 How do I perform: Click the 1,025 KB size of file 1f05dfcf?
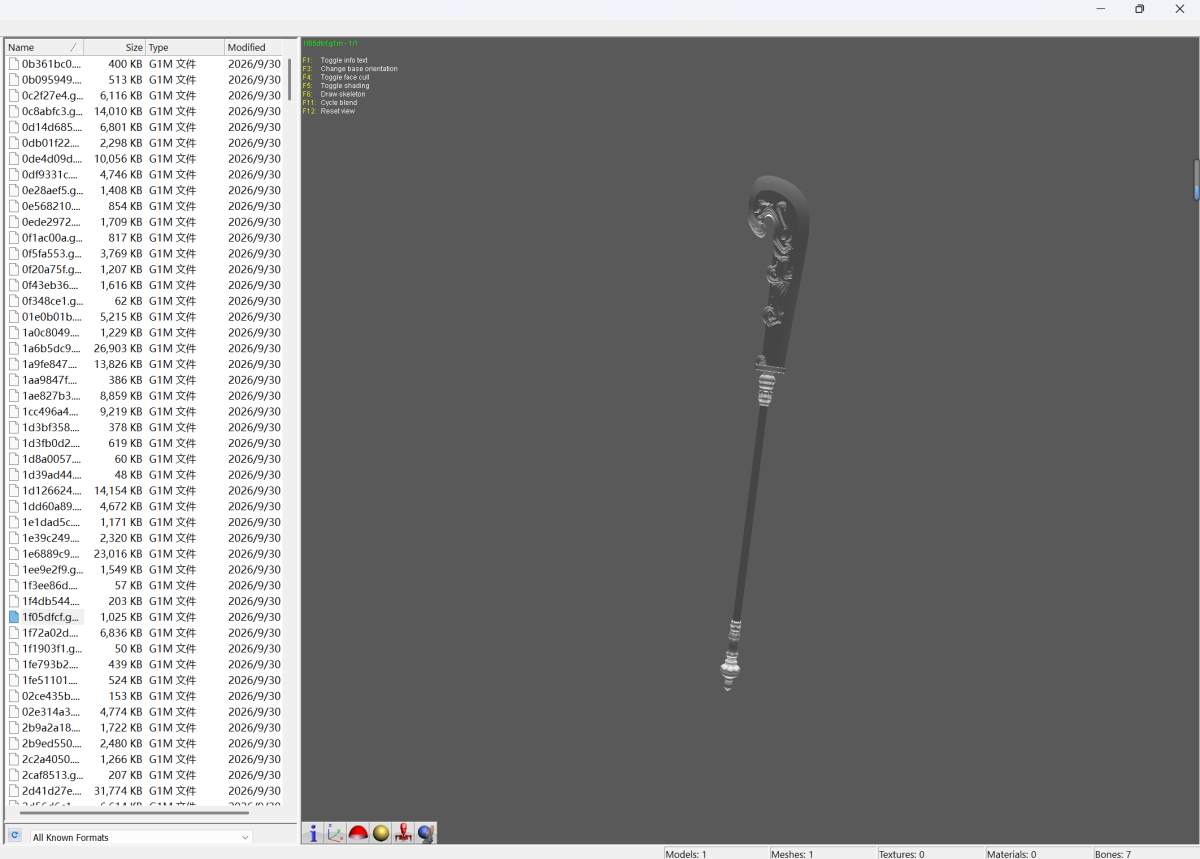tap(121, 617)
